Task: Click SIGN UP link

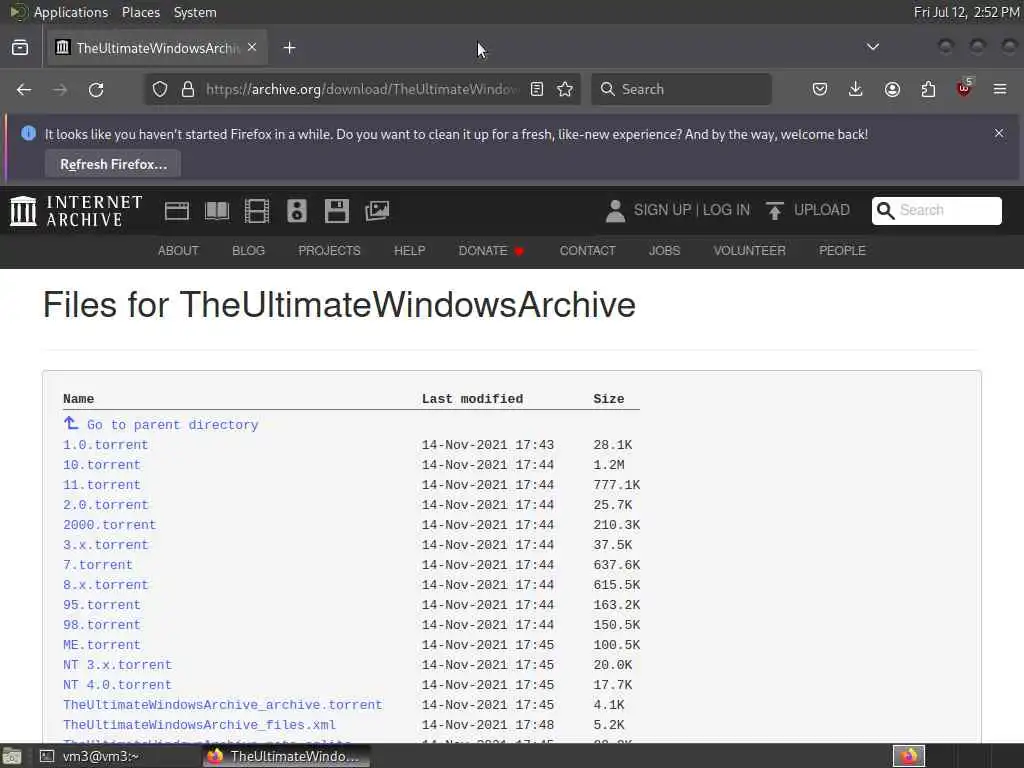Action: pos(662,210)
